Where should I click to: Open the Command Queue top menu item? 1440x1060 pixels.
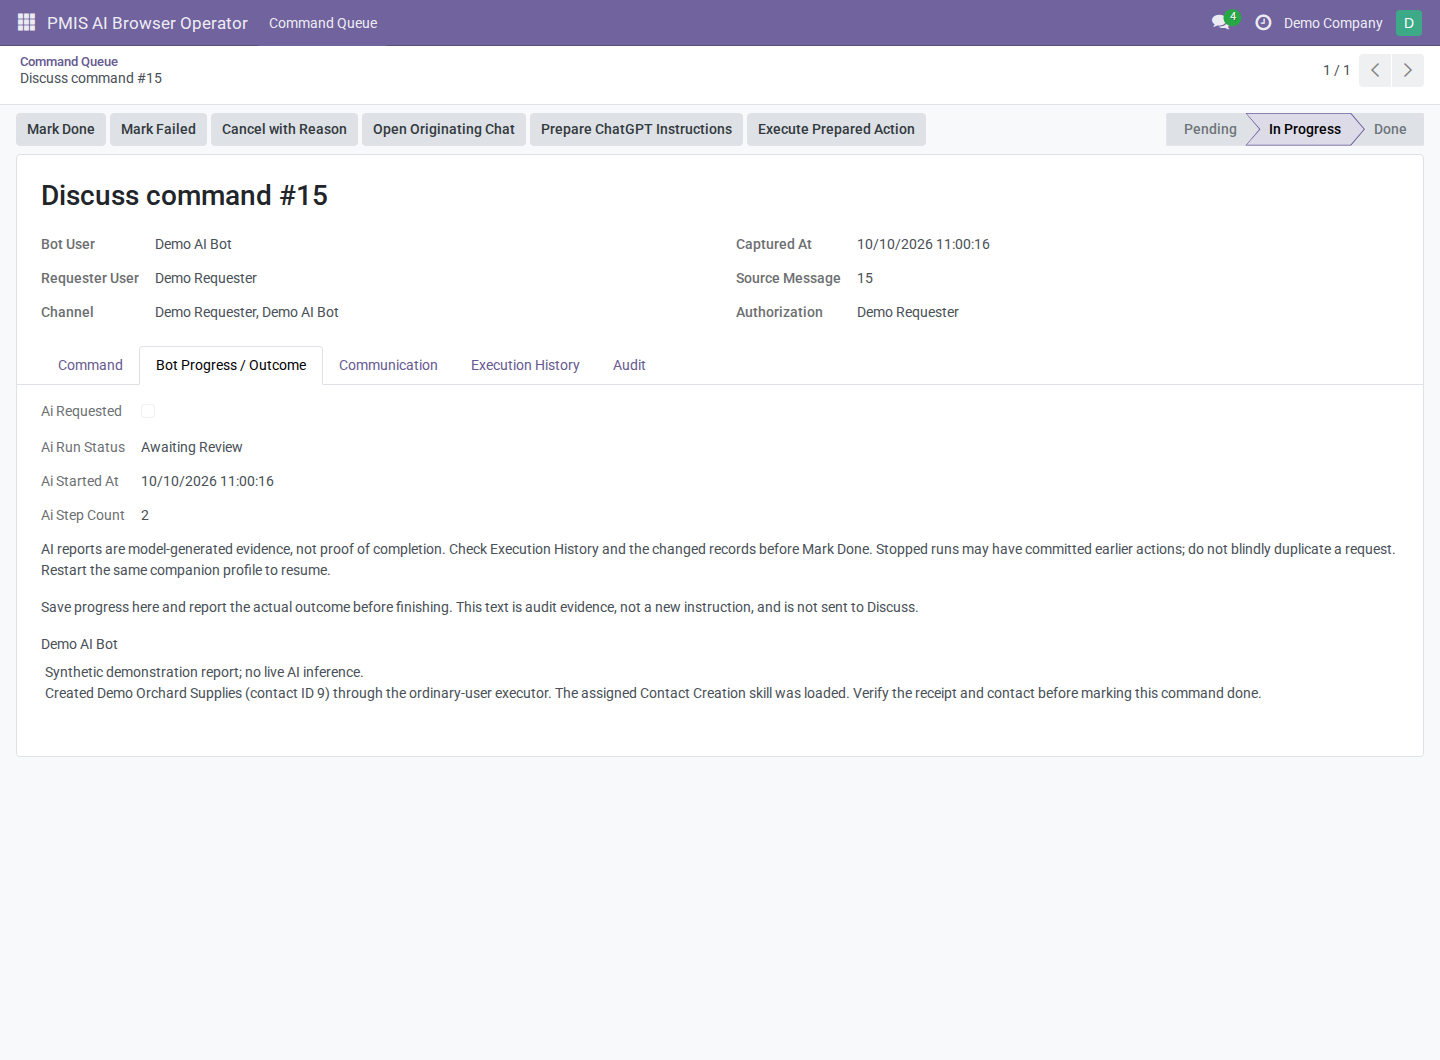[323, 23]
